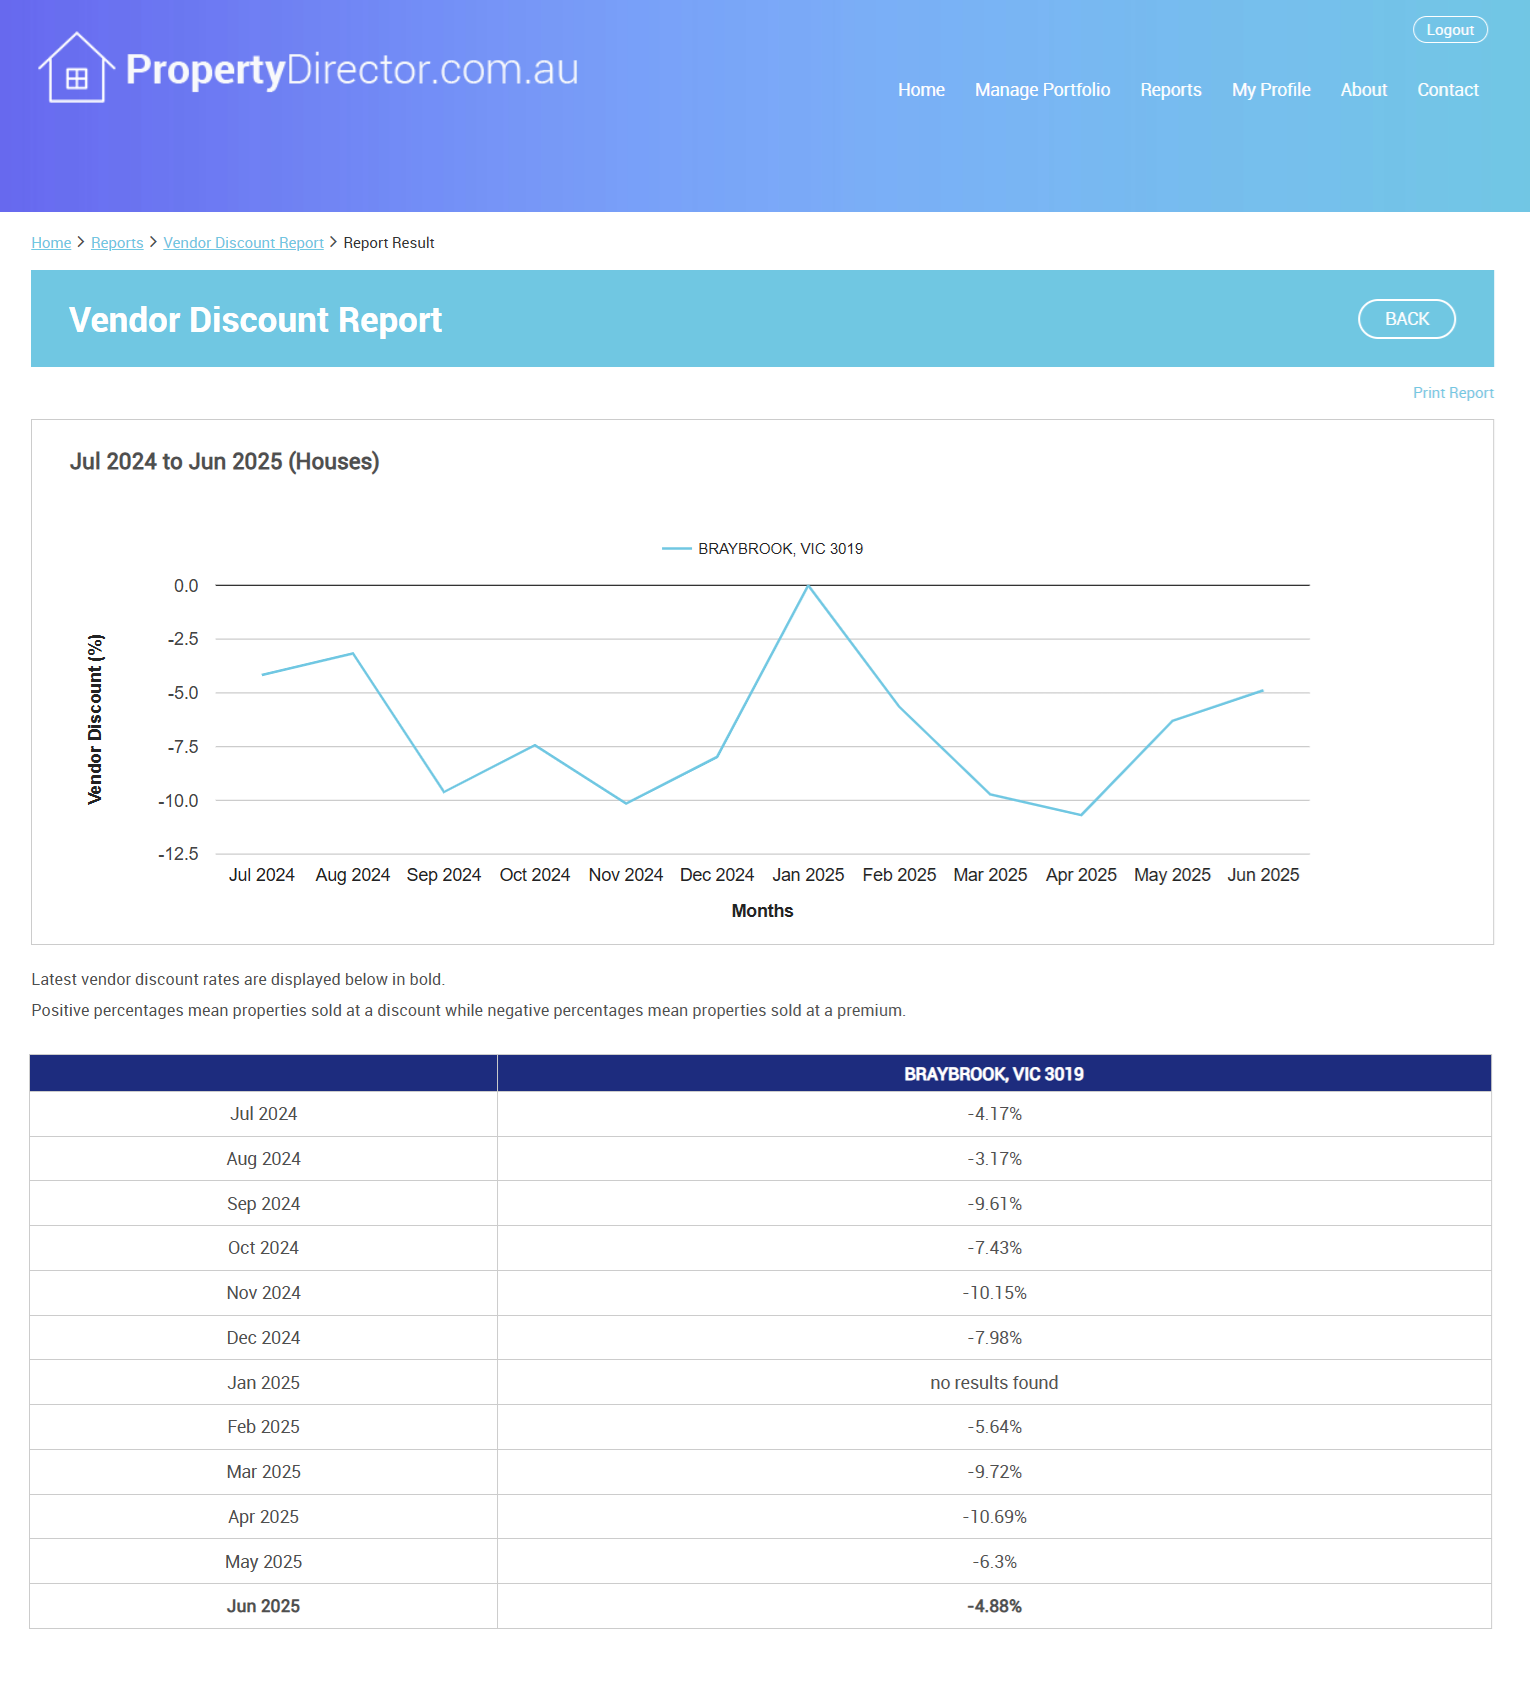Click the Logout button
Viewport: 1530px width, 1693px height.
(1449, 30)
